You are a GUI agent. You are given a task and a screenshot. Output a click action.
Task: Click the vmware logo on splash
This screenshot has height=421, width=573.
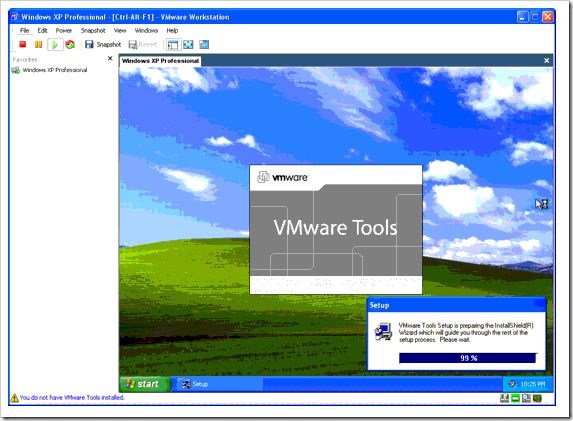point(283,177)
